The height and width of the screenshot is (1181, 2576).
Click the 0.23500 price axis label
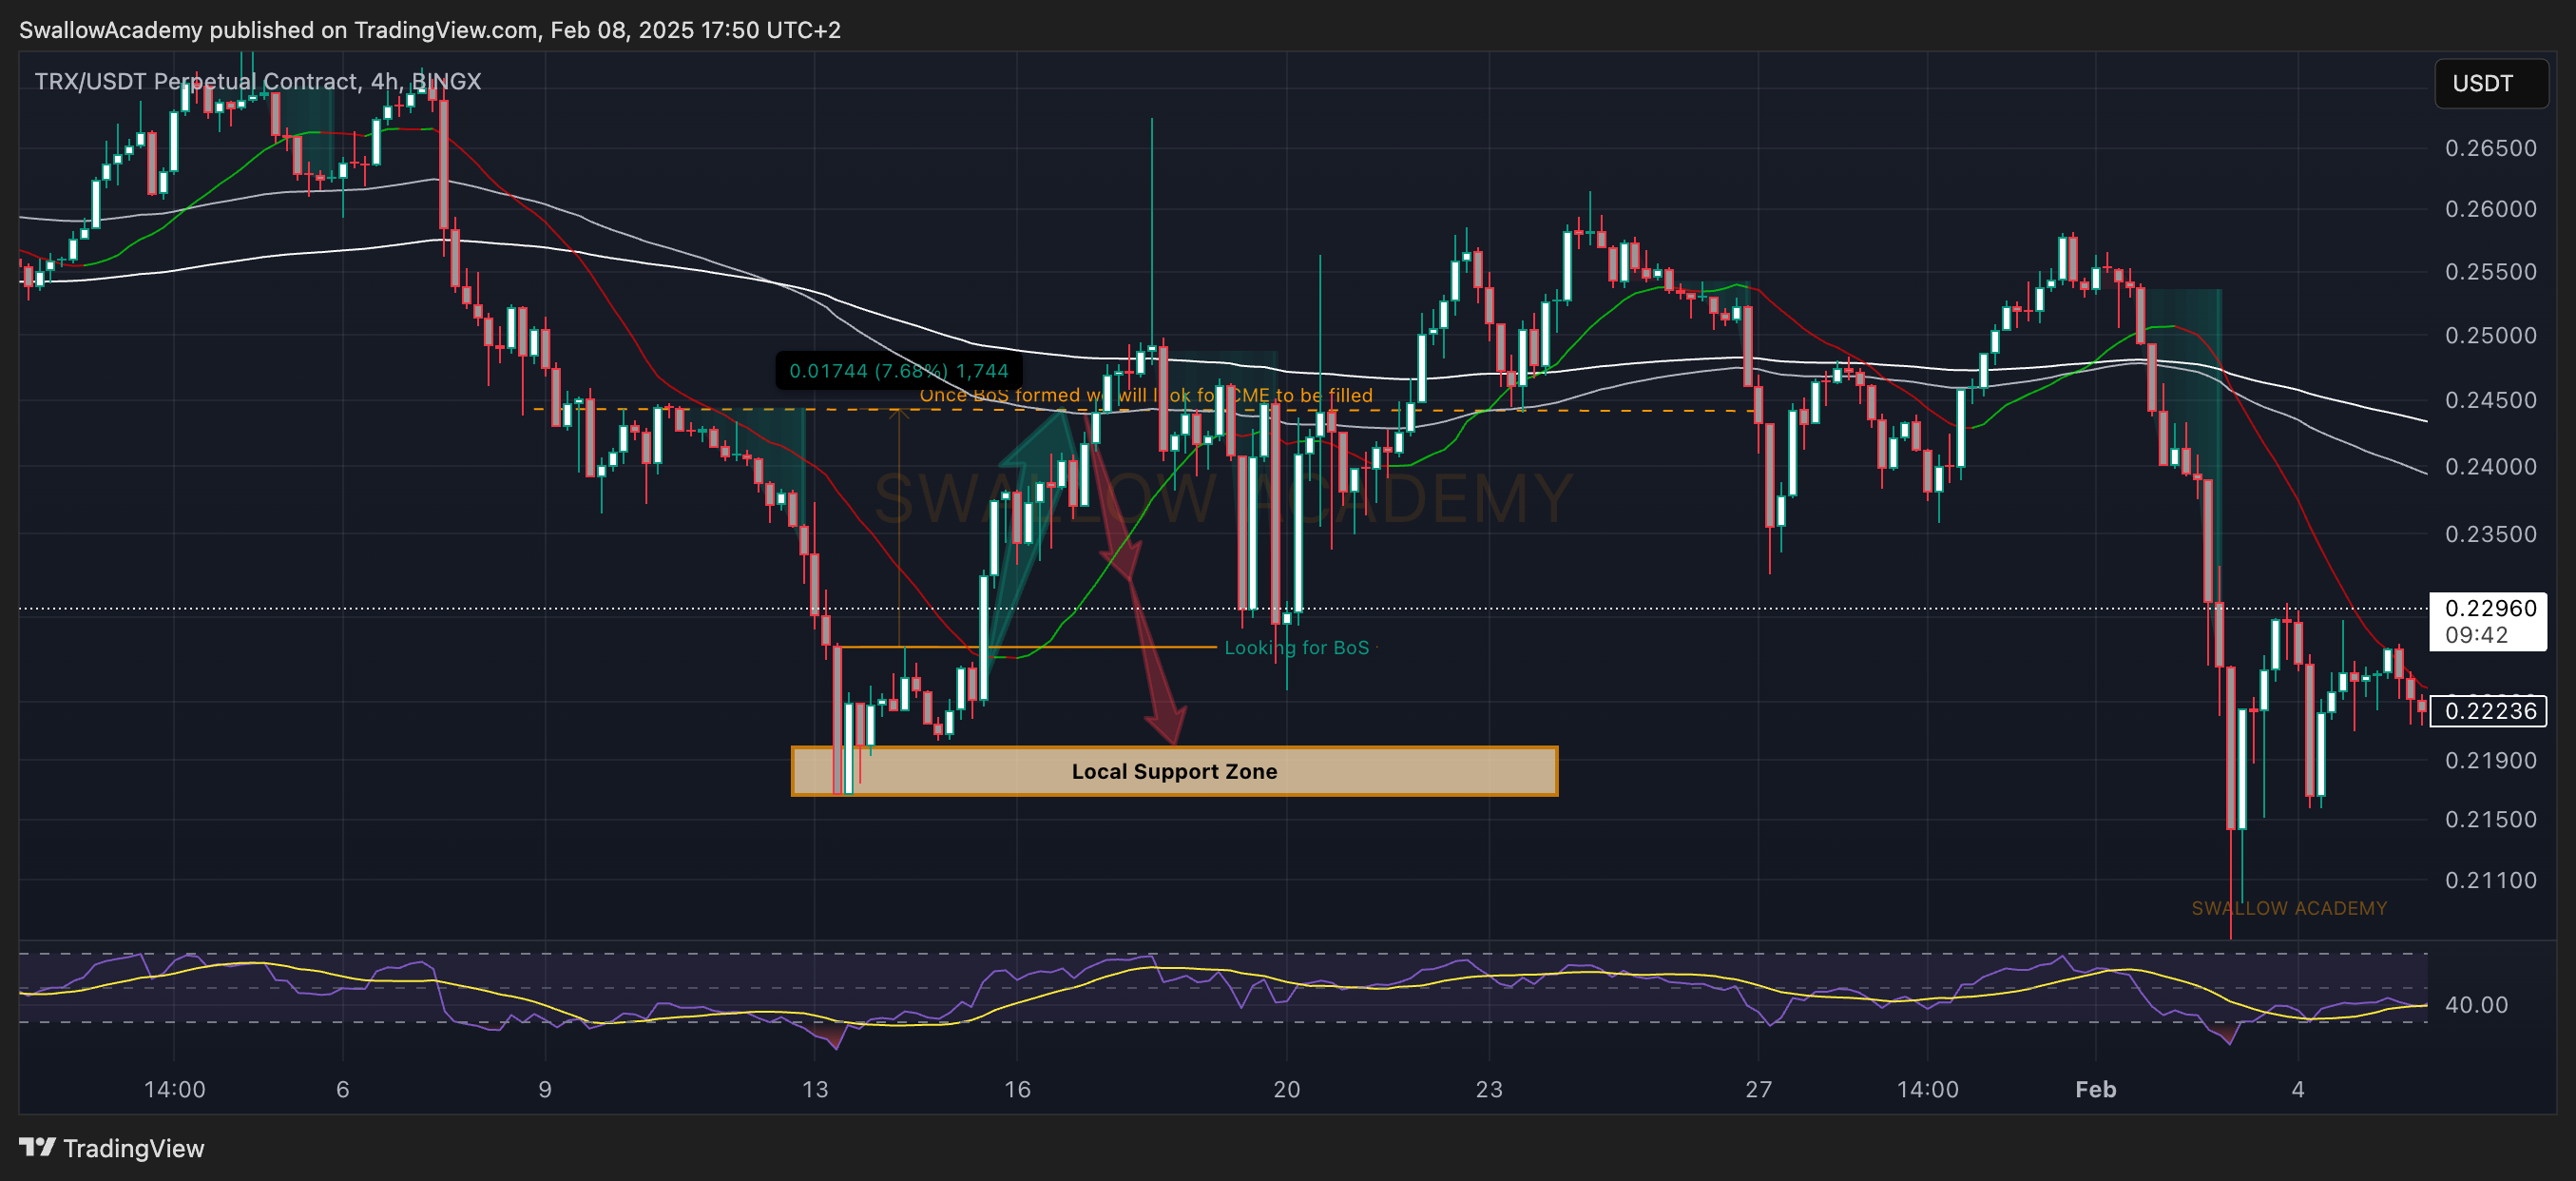(x=2490, y=534)
